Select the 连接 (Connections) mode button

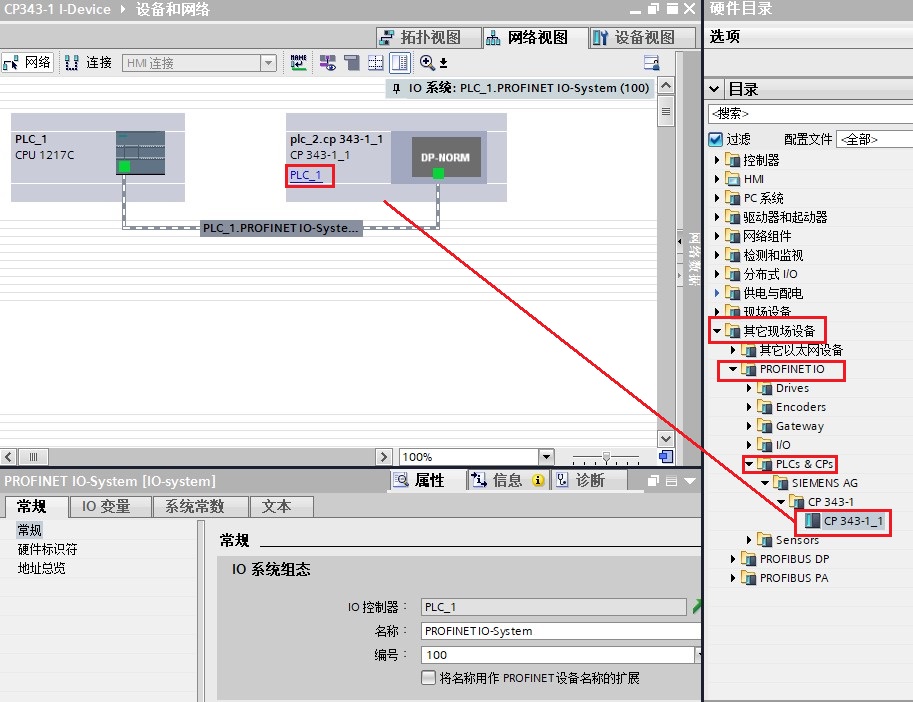point(89,62)
